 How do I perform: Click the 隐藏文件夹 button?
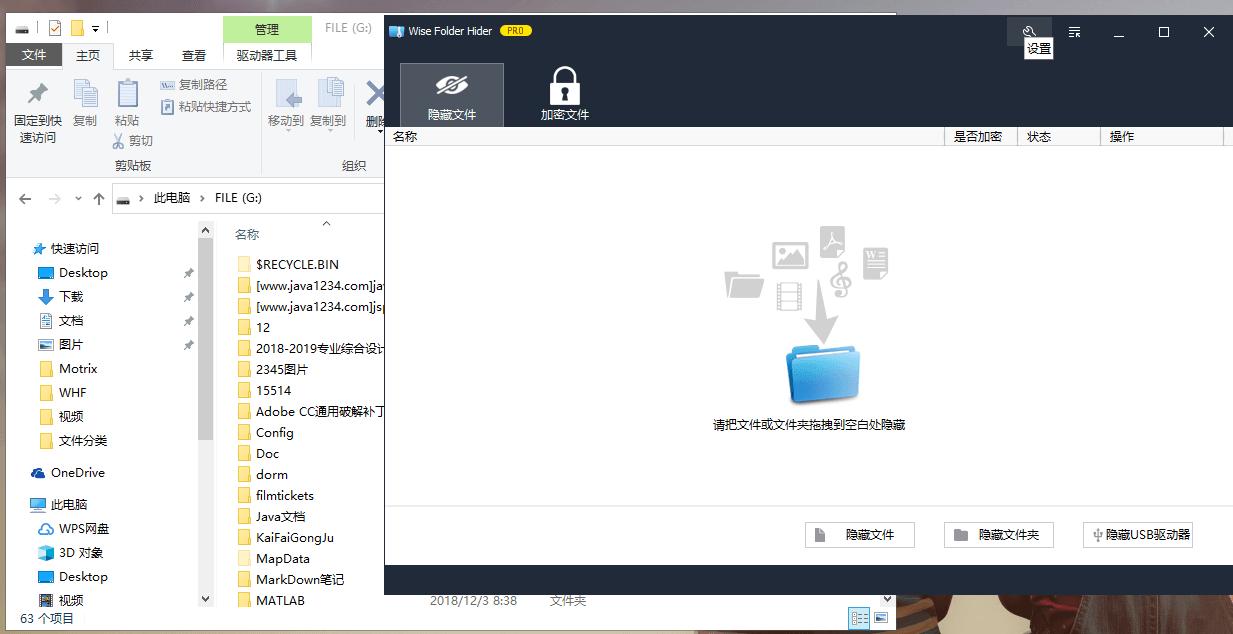(999, 535)
